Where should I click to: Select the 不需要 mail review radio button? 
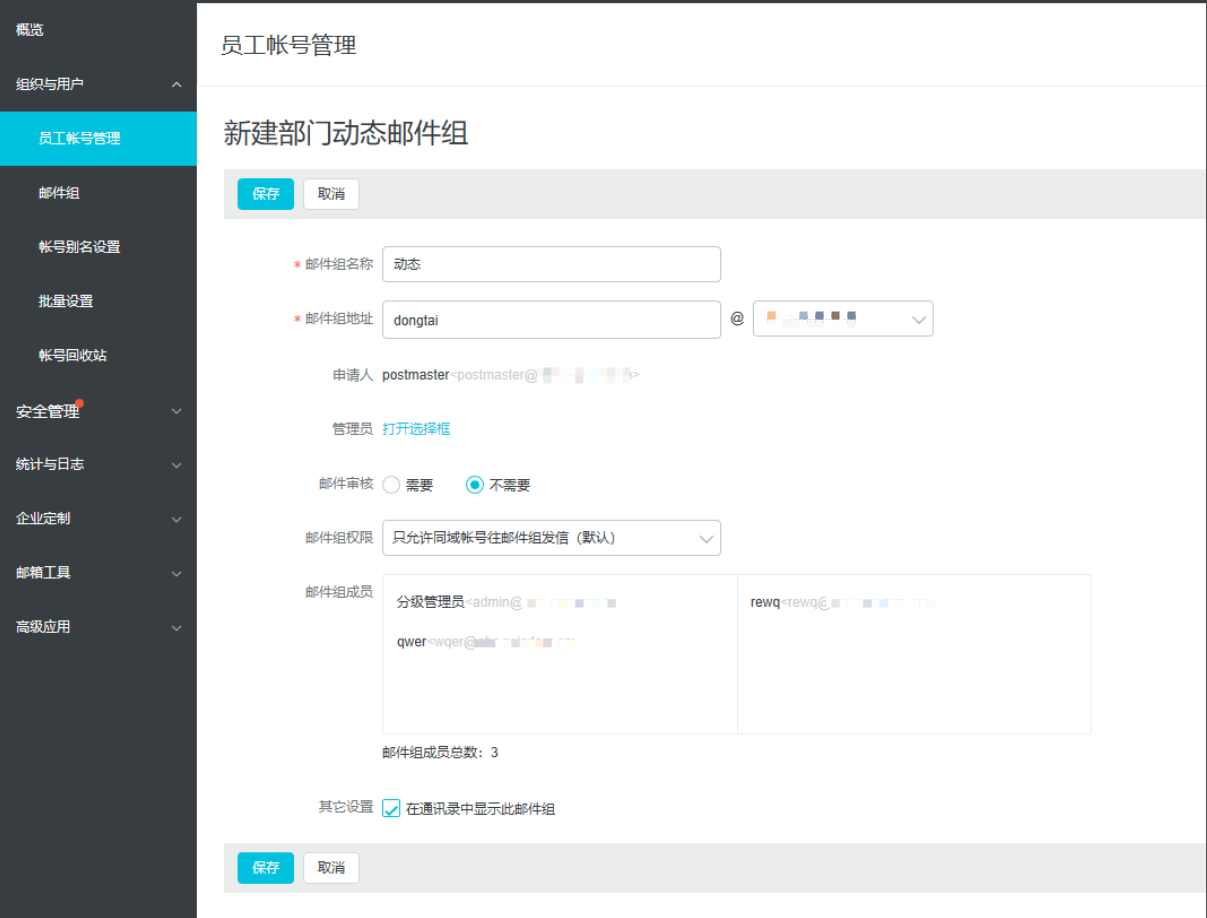tap(475, 485)
